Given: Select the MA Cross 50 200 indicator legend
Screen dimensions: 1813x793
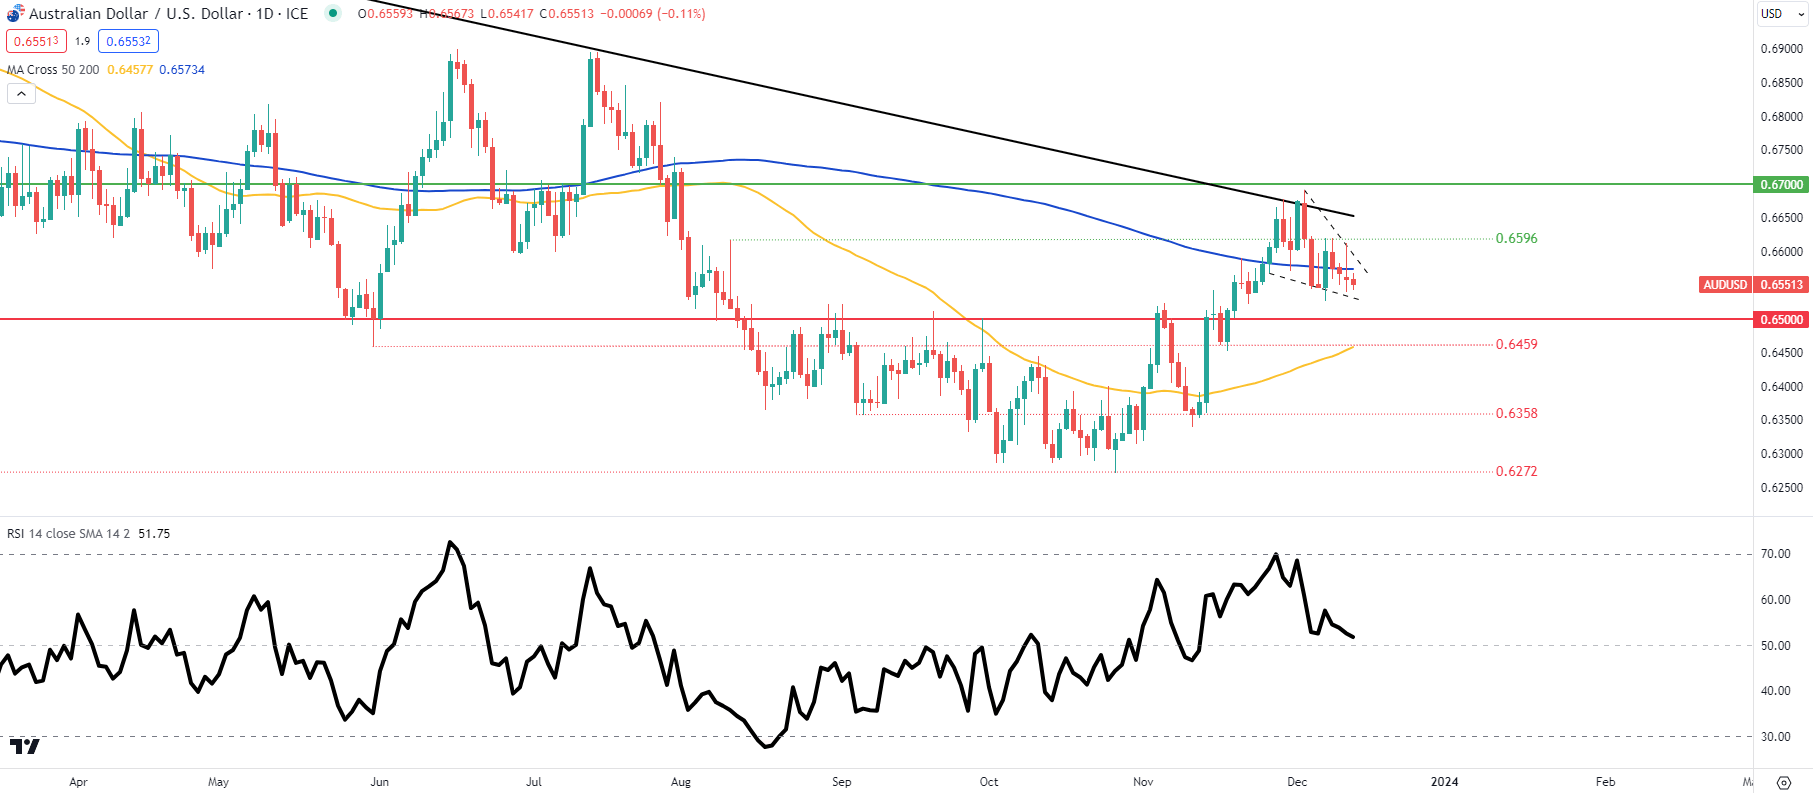Looking at the screenshot, I should point(53,69).
